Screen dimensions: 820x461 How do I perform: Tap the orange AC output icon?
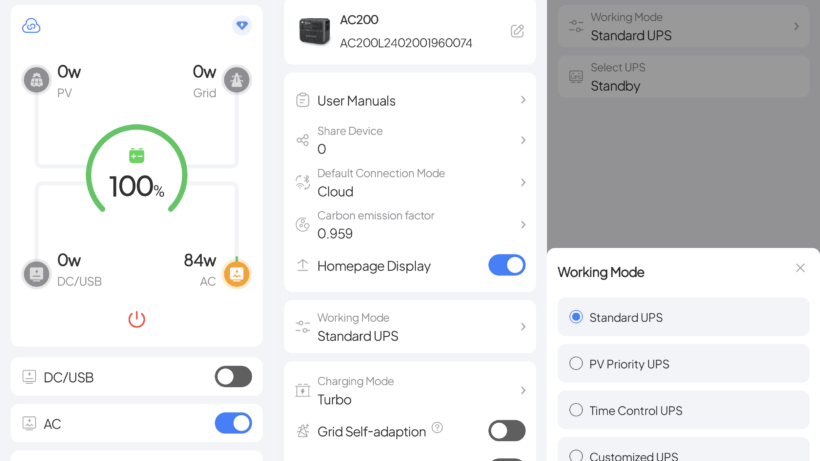coord(237,274)
